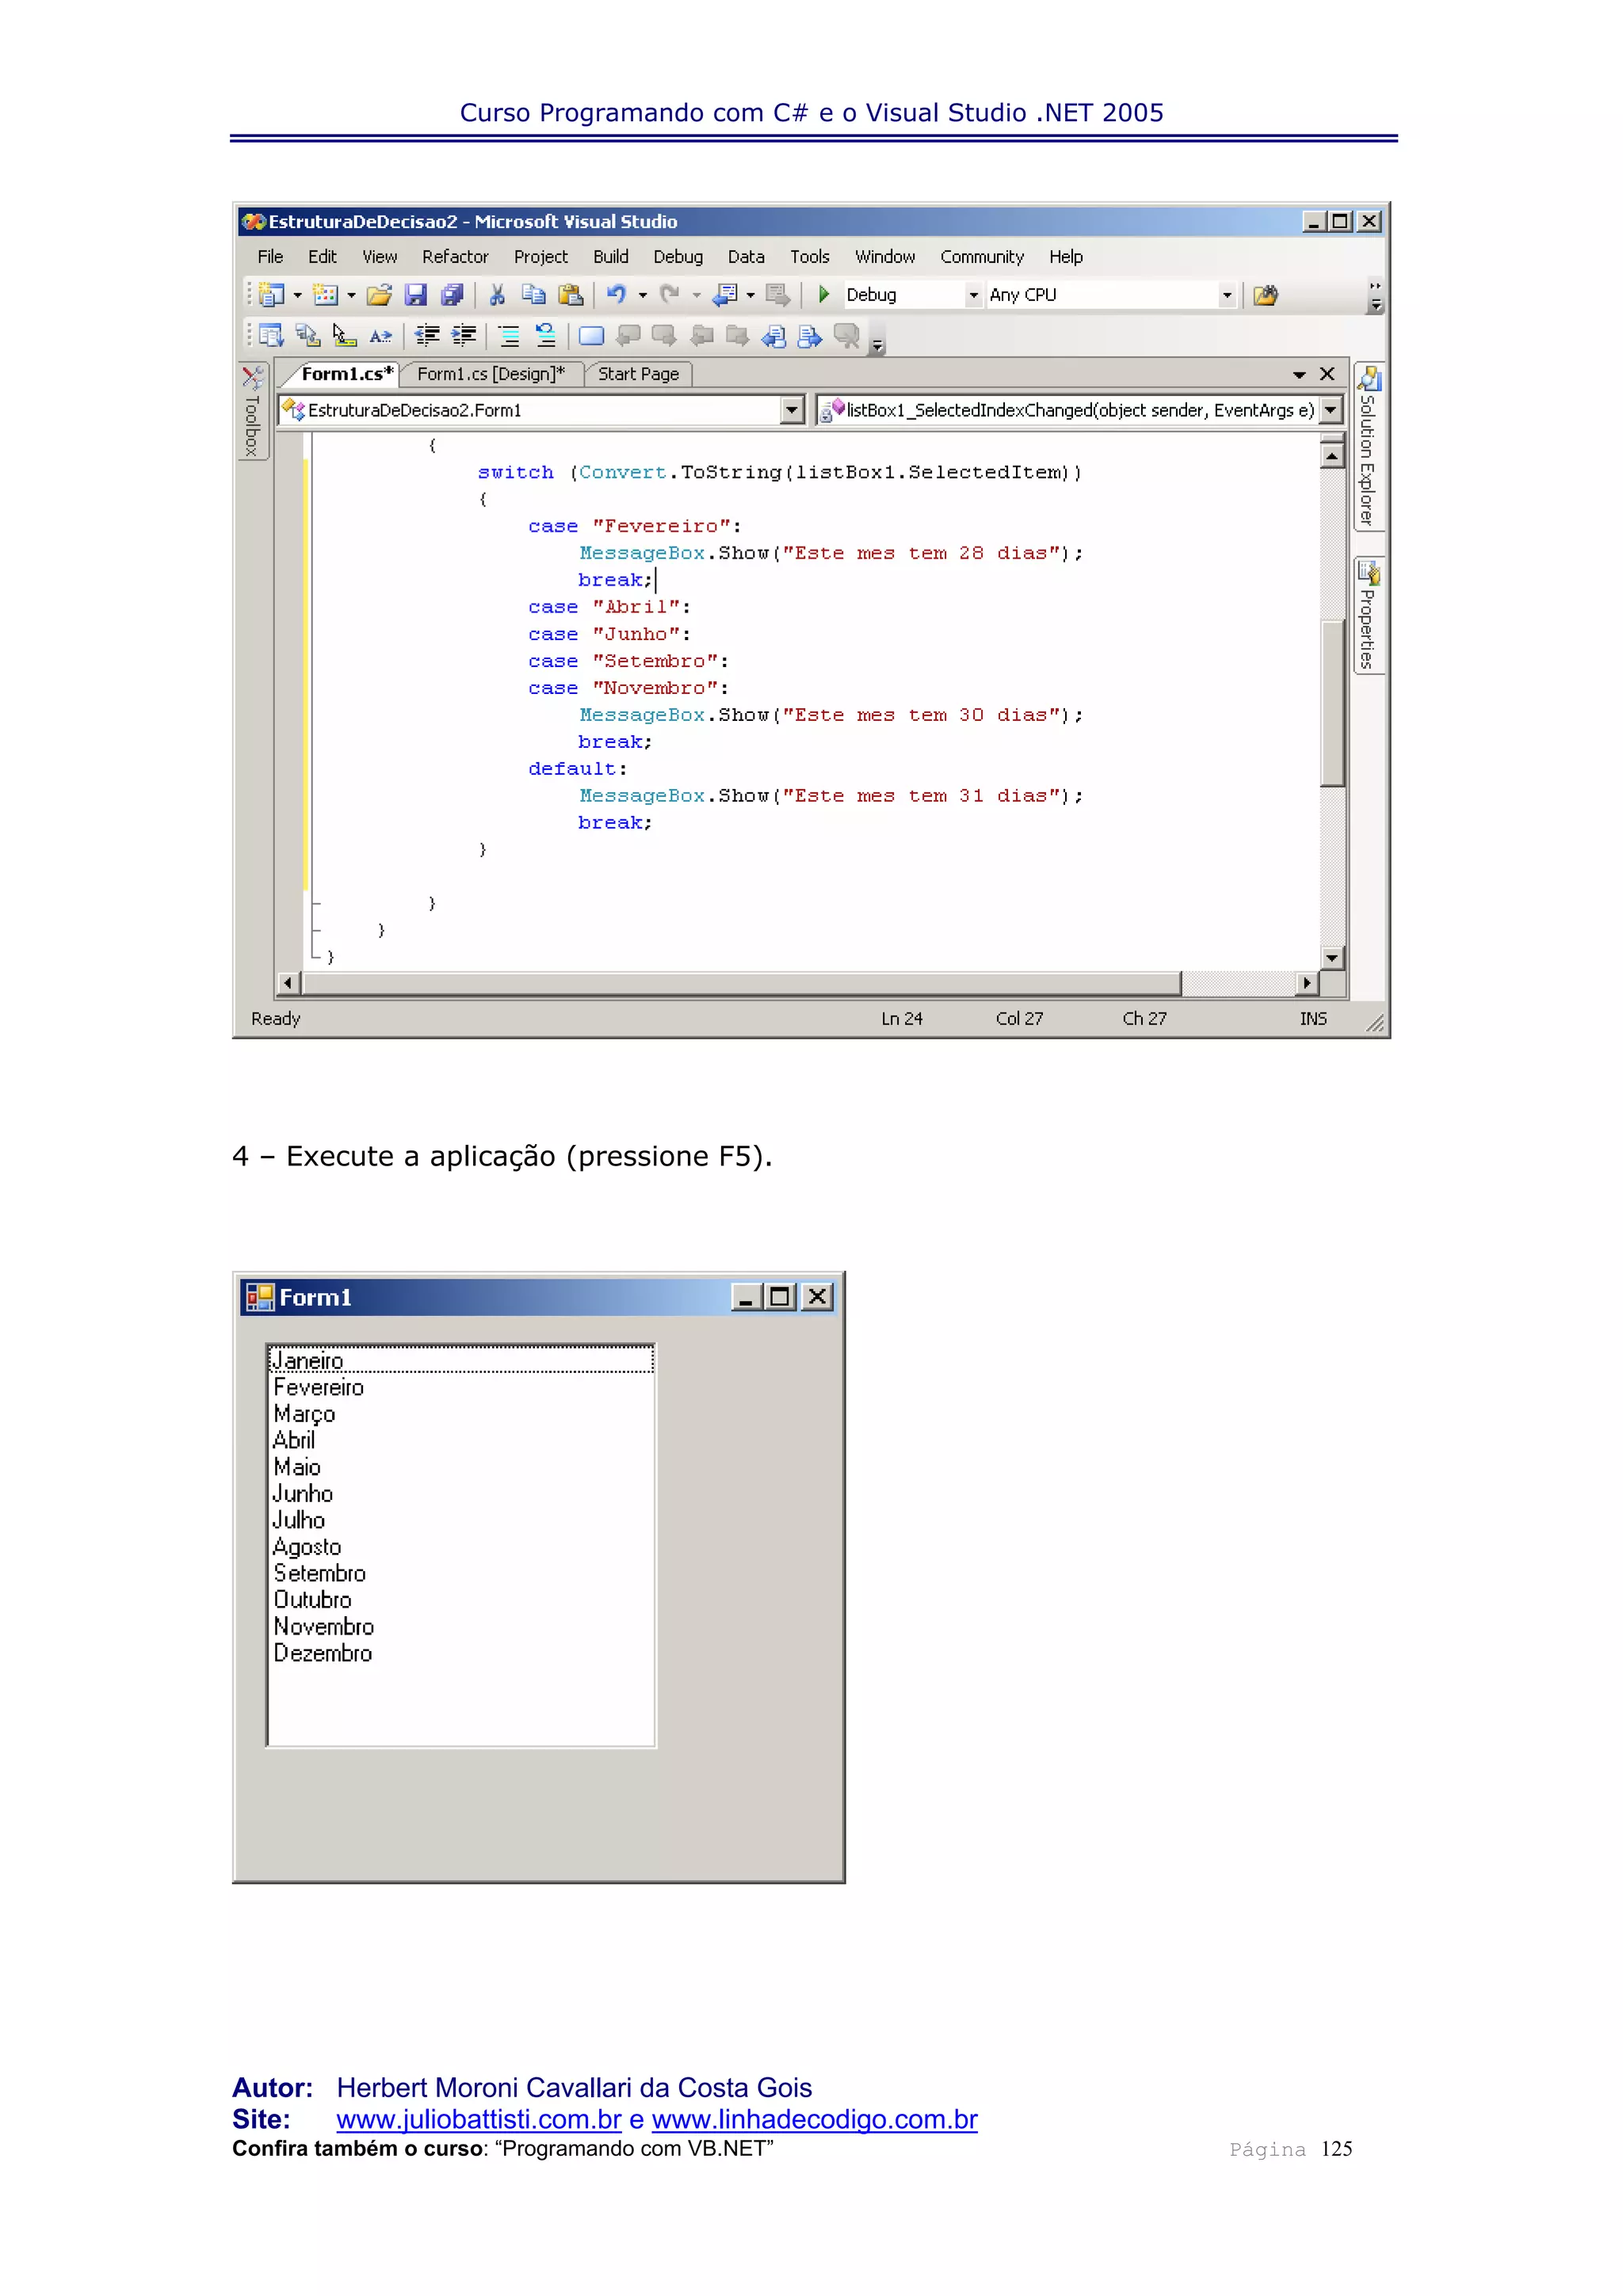Click the Find in Files icon
Screen dimensions: 1623x2296
pyautogui.click(x=1266, y=295)
